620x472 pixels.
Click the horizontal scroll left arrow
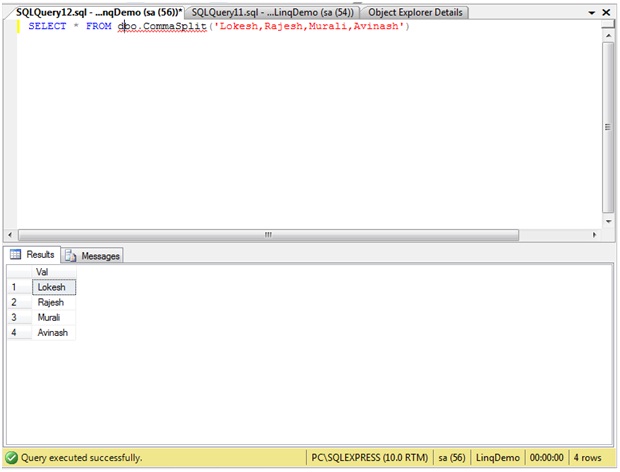[10, 235]
